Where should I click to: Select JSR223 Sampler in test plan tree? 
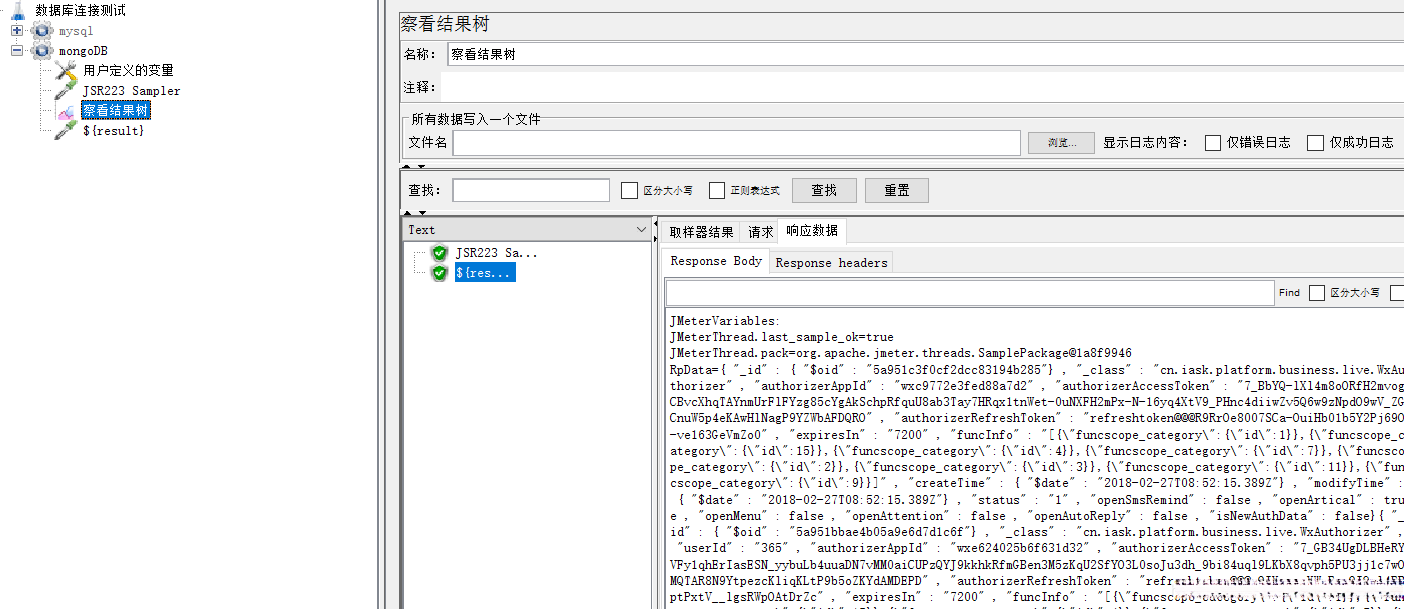pos(132,90)
